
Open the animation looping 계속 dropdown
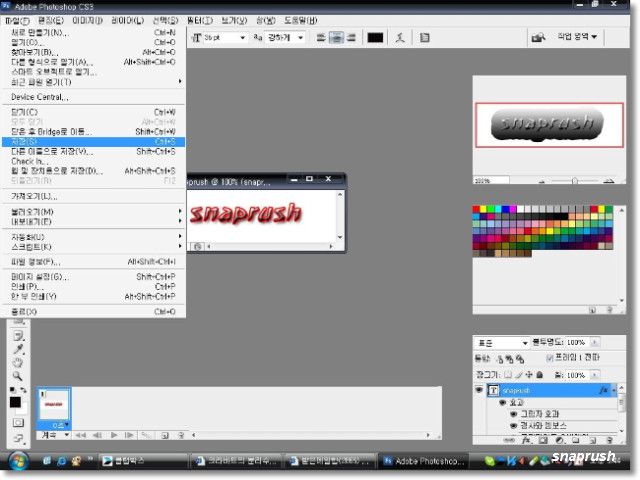pyautogui.click(x=54, y=436)
